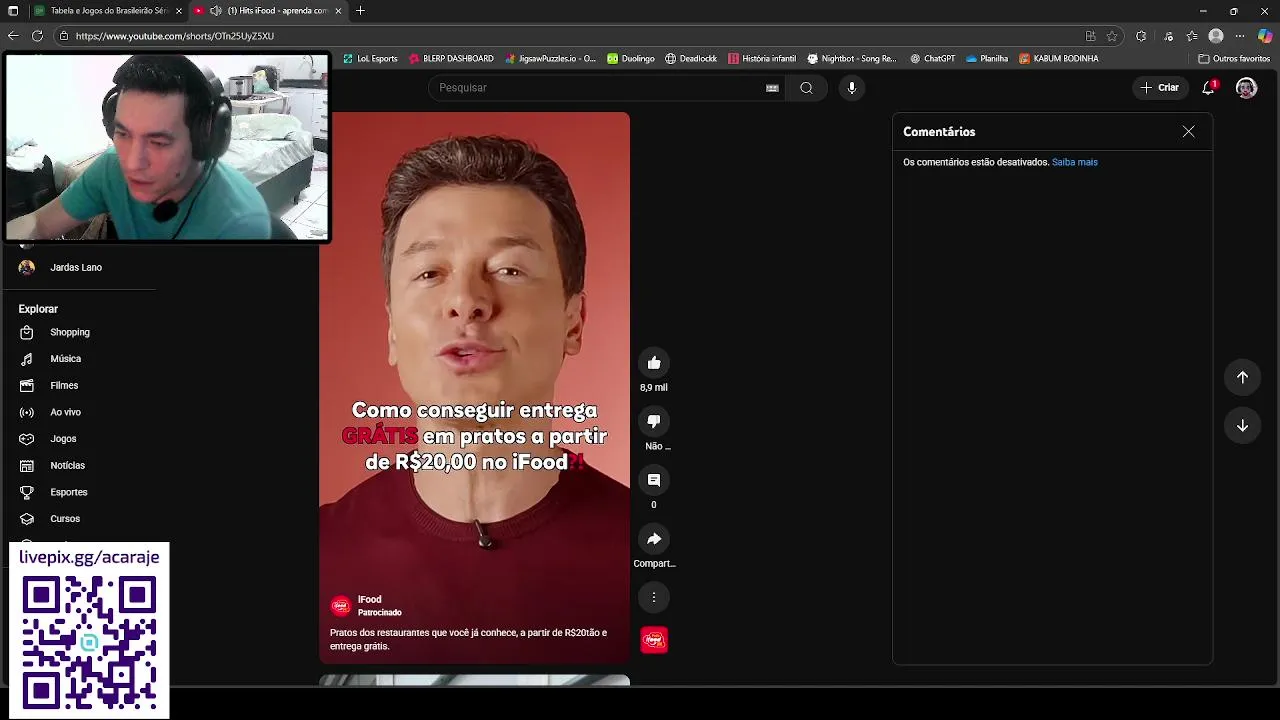Open the favorites list icon in toolbar
This screenshot has width=1280, height=720.
click(x=1192, y=36)
